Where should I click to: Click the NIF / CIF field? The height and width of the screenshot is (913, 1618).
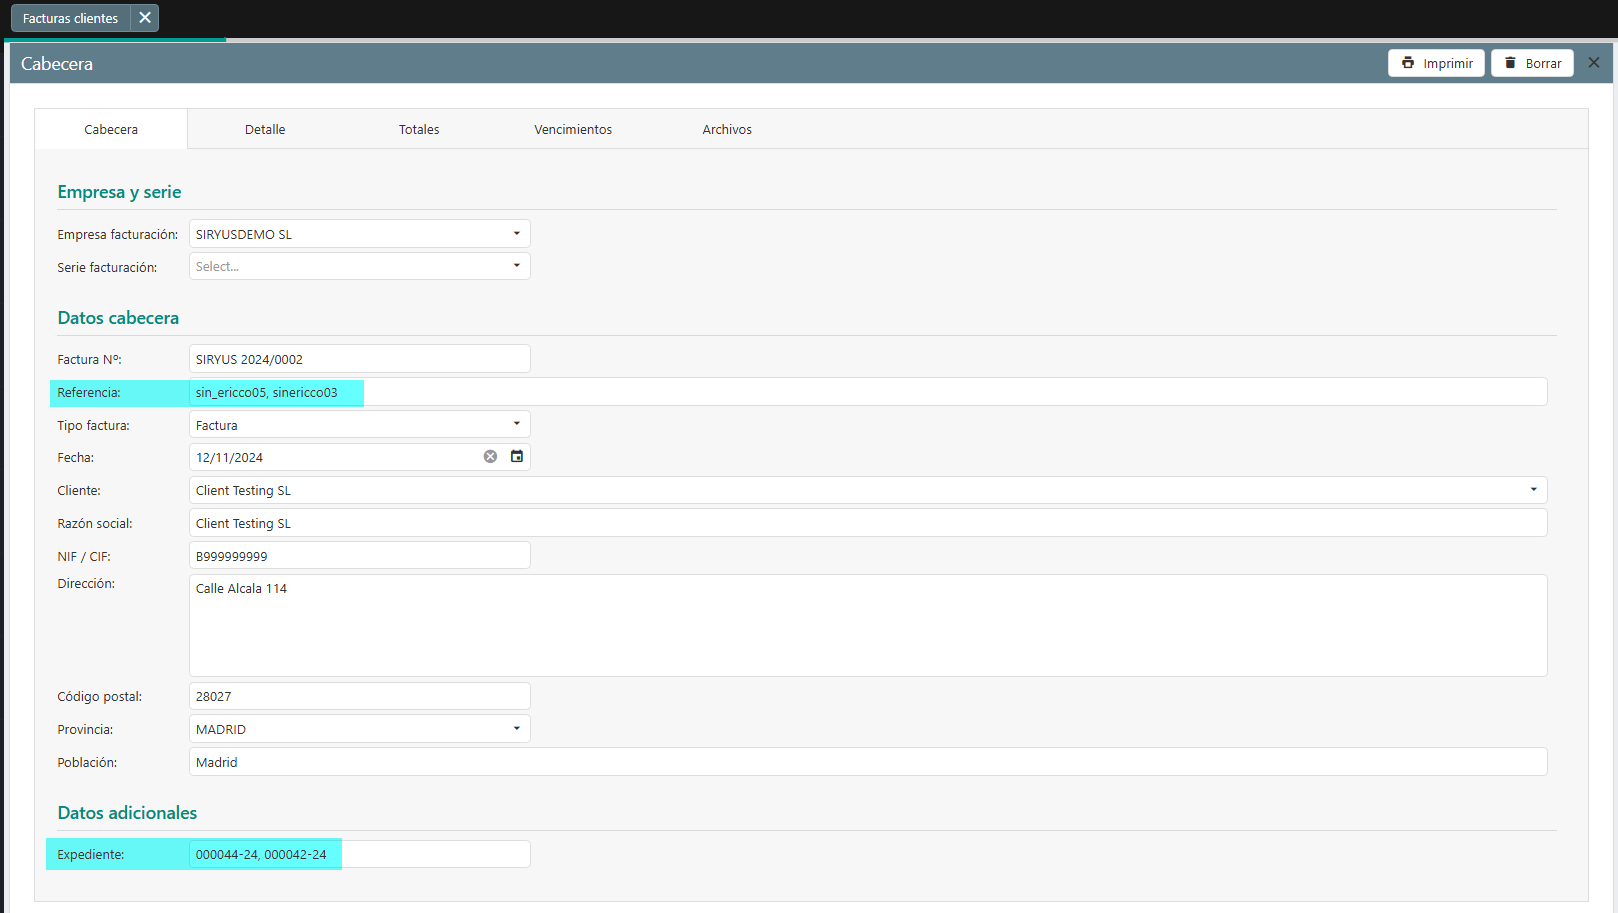point(359,556)
